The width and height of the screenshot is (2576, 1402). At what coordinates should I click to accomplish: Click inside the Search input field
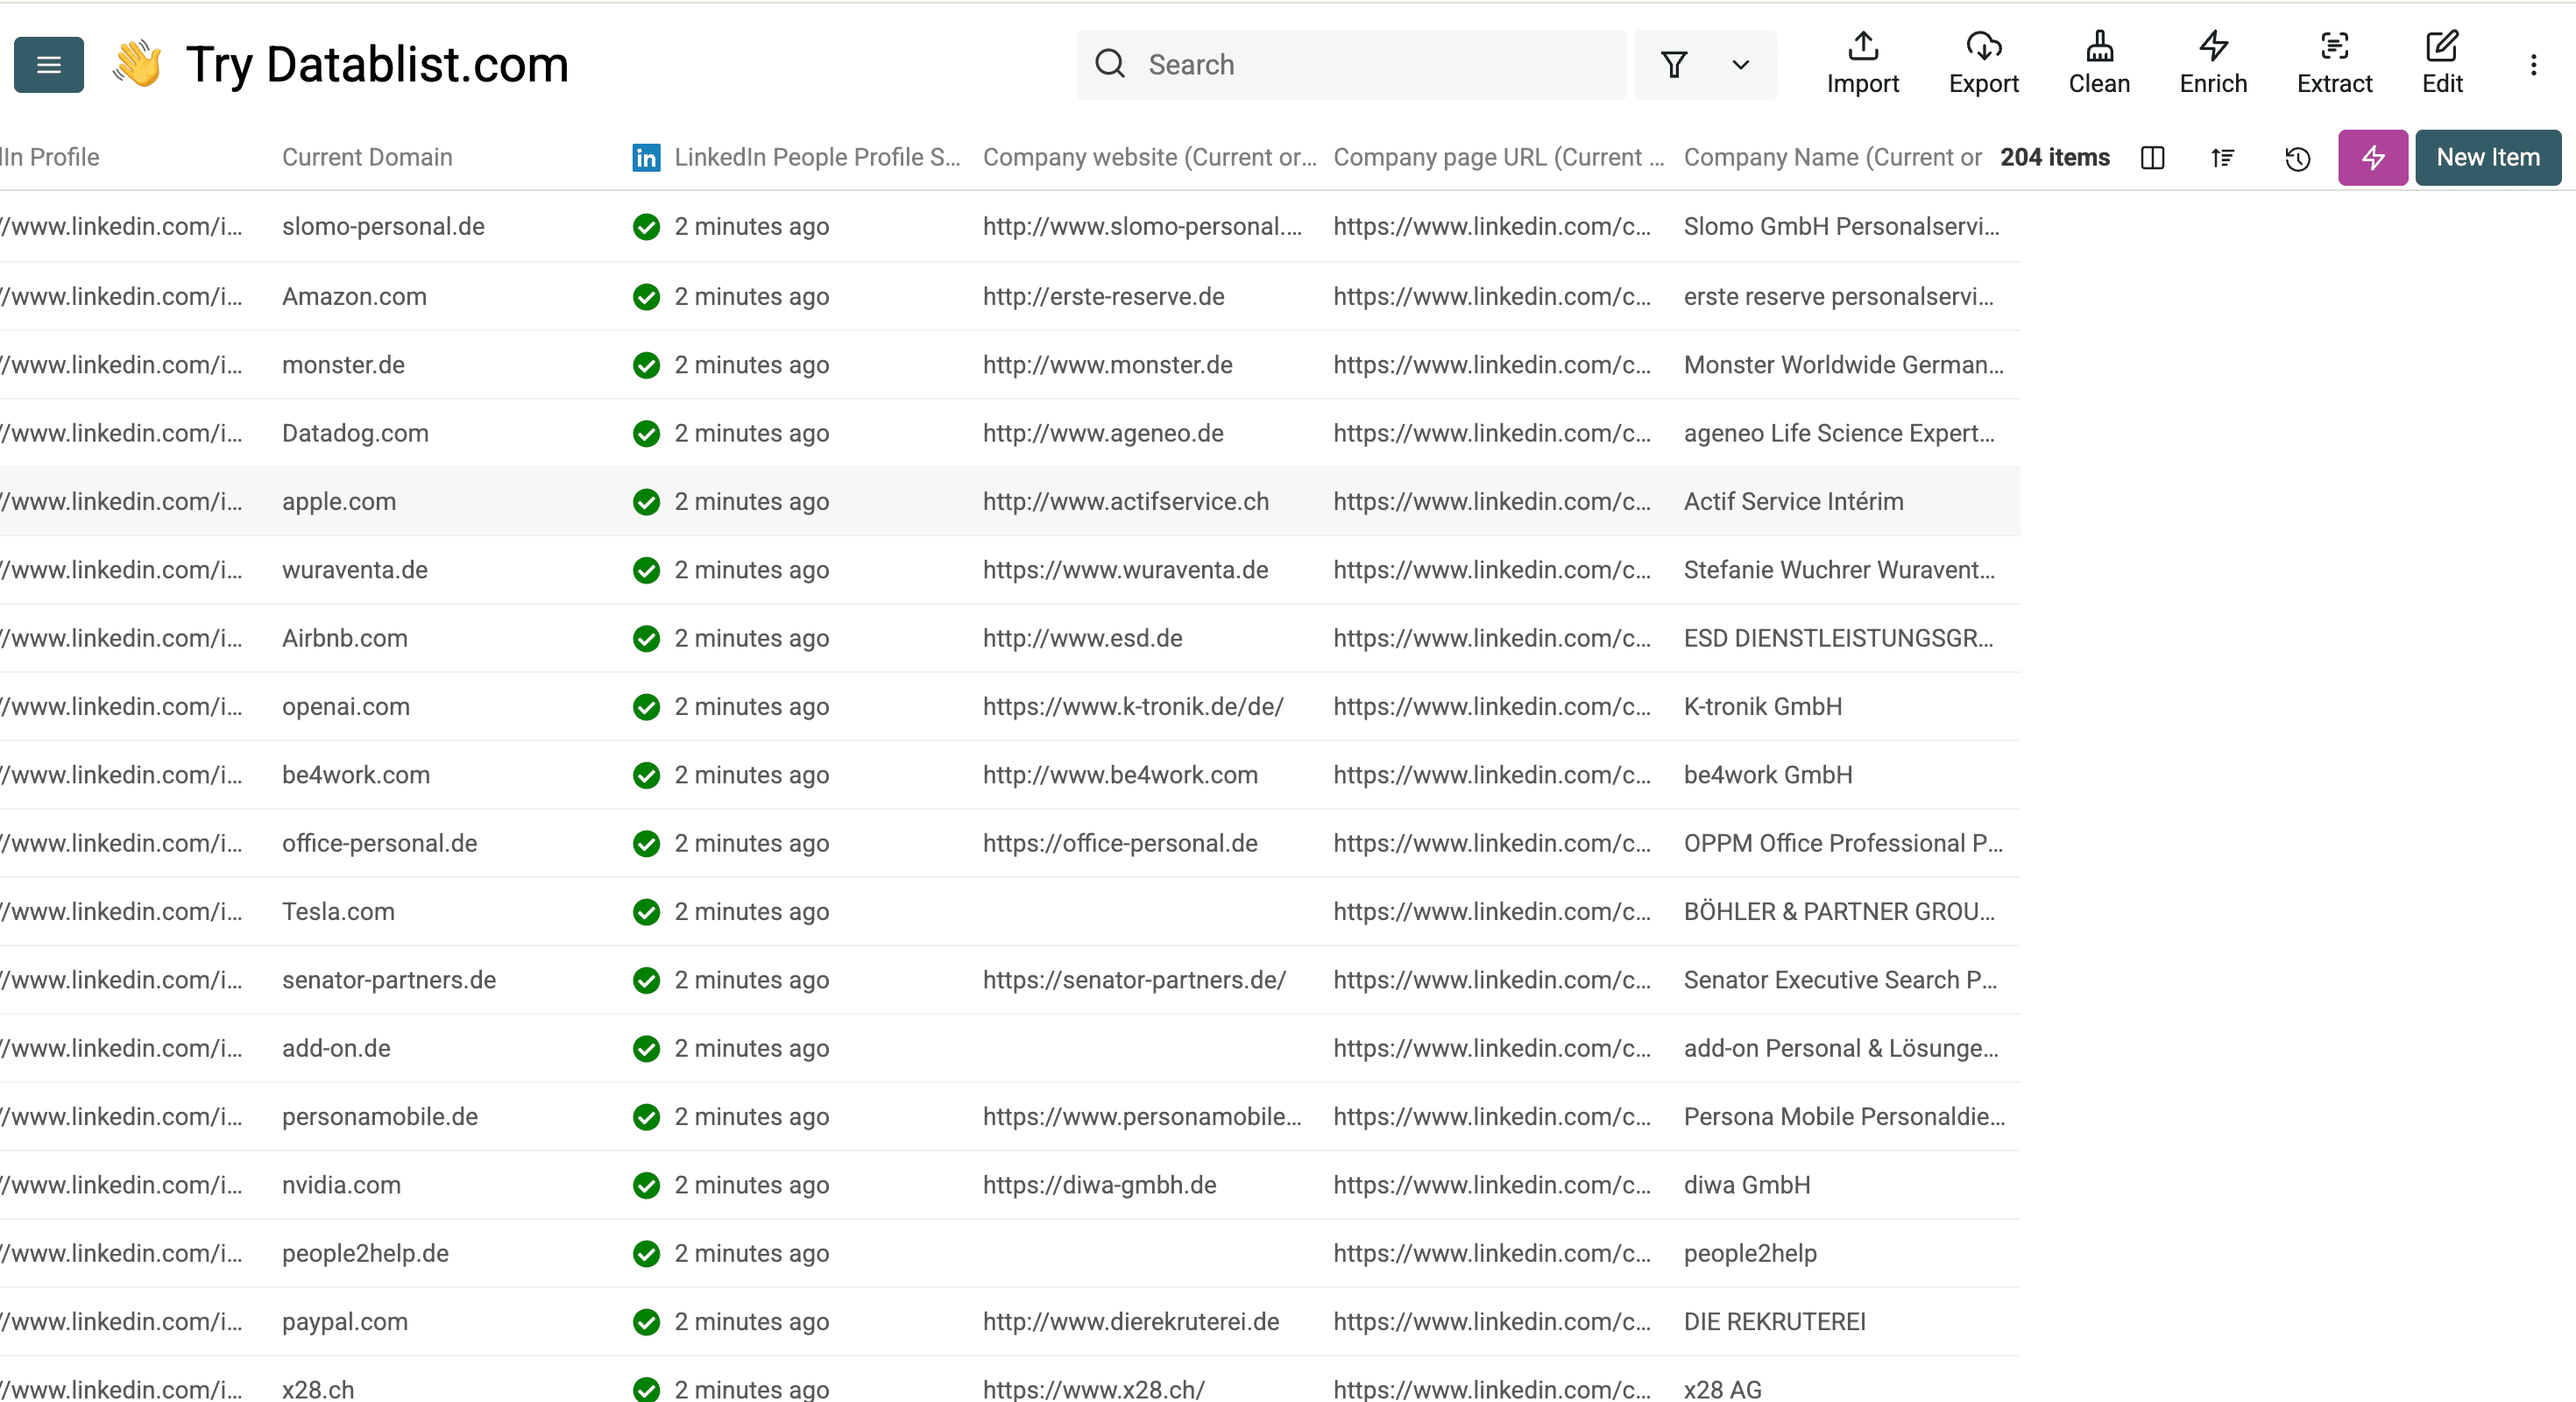(1300, 63)
